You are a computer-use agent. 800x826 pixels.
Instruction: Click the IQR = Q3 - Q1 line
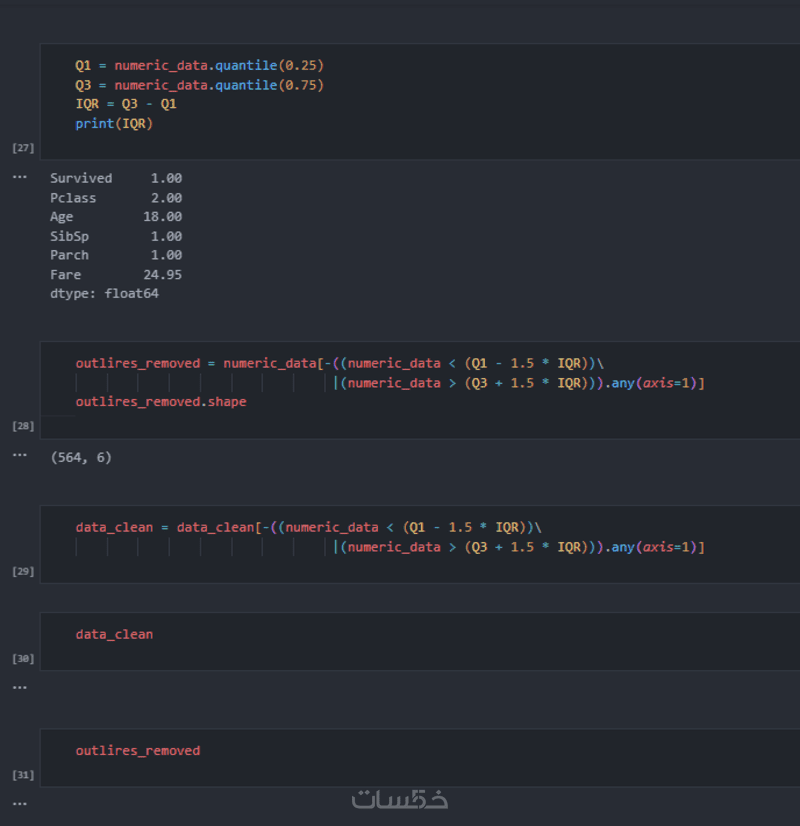[x=126, y=104]
